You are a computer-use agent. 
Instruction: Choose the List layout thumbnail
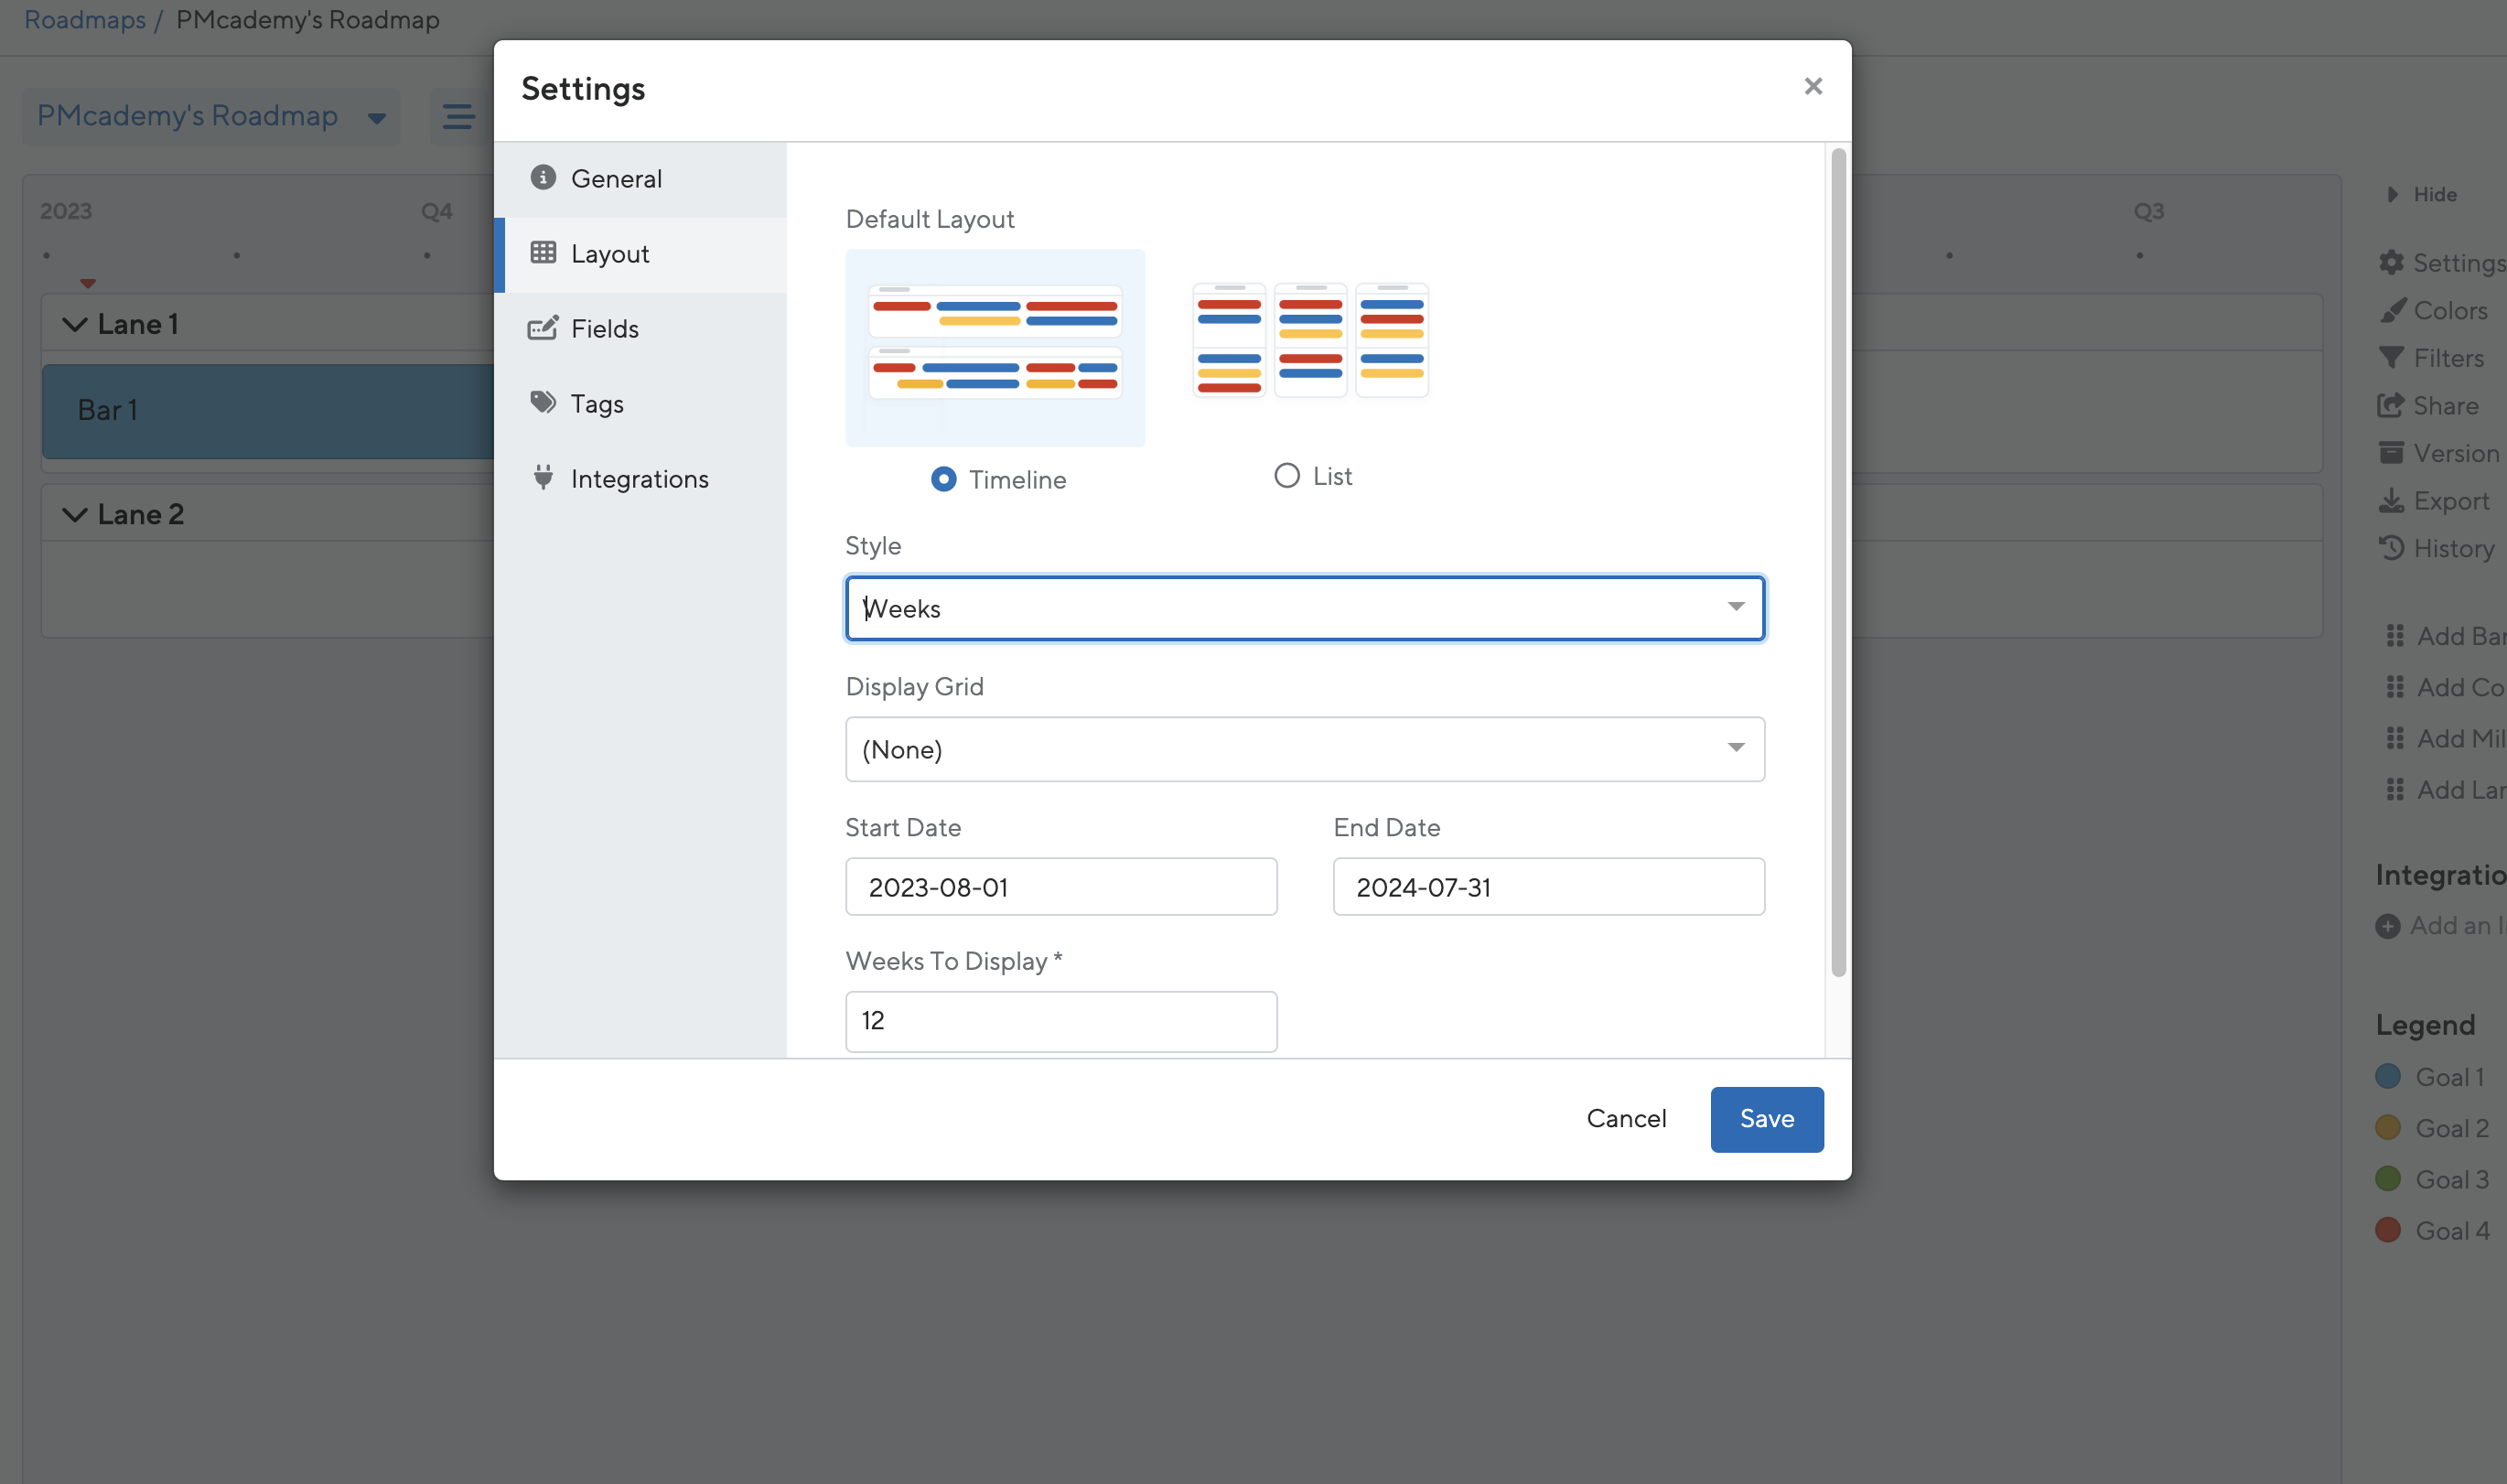coord(1310,341)
